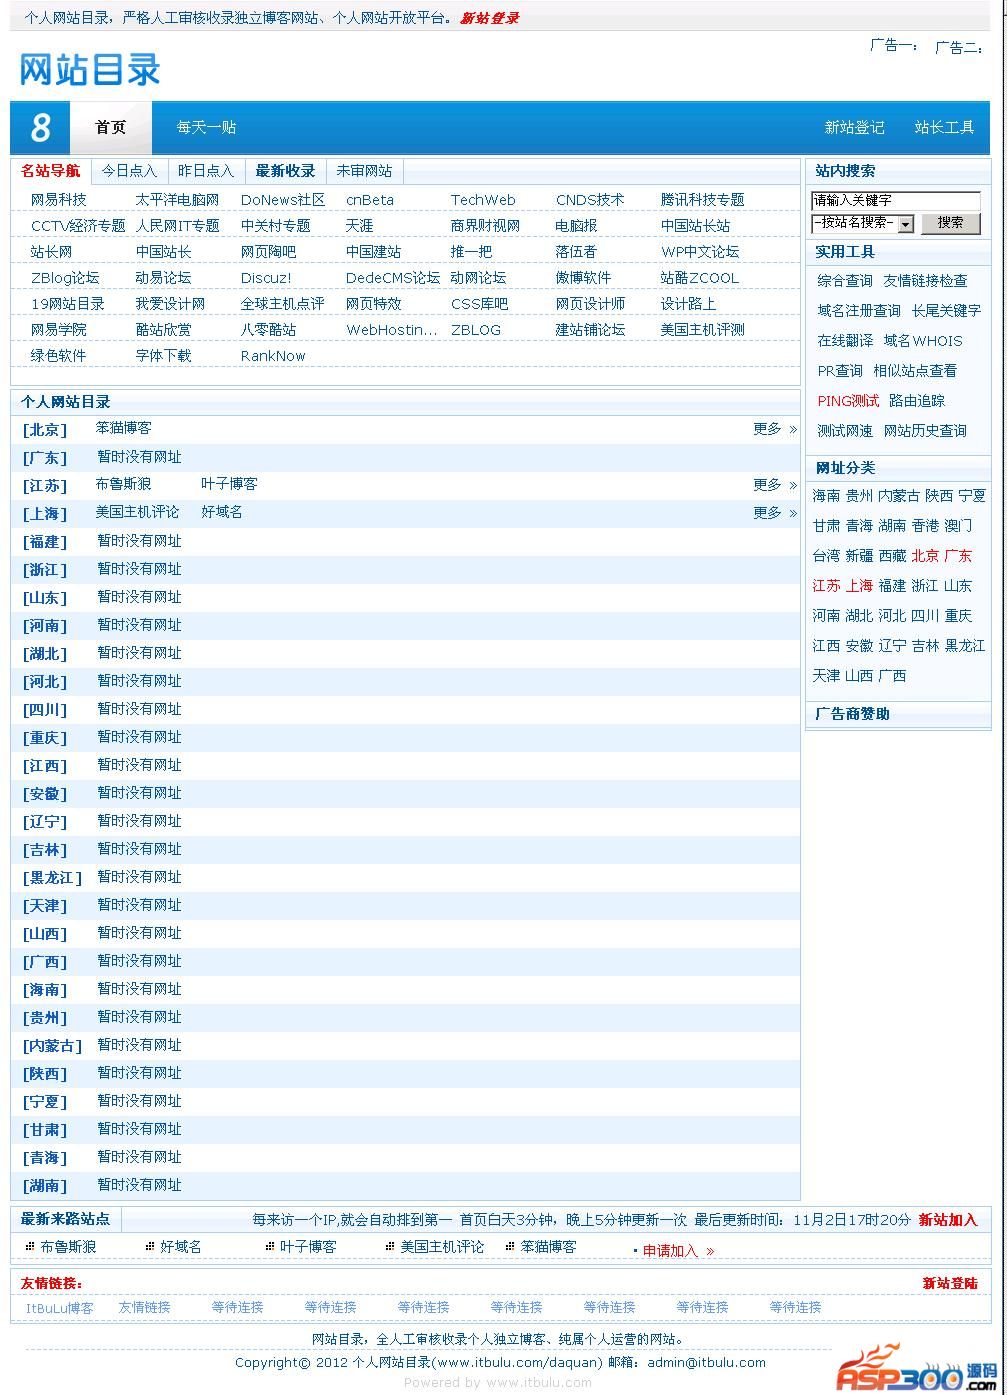The image size is (1007, 1395).
Task: Click the number 8 navigation icon
Action: pyautogui.click(x=40, y=127)
